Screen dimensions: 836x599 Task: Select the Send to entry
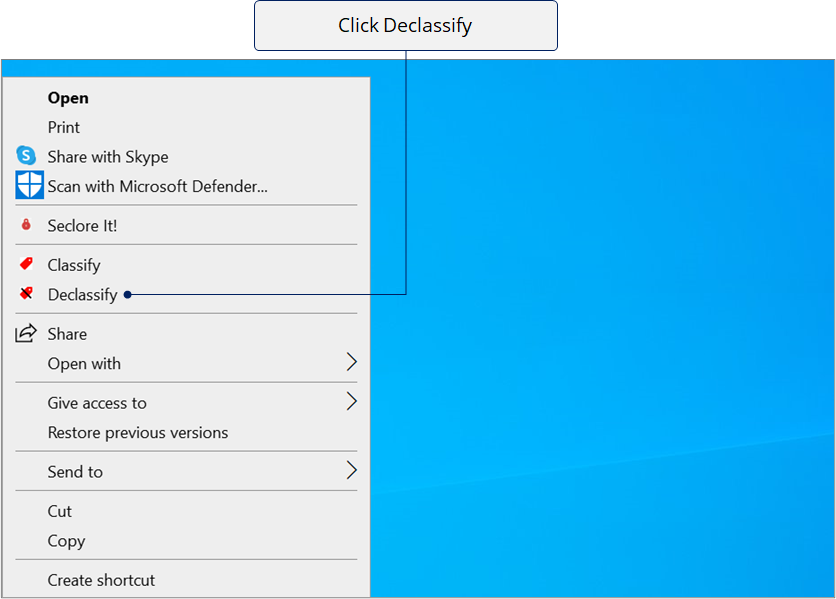(186, 472)
